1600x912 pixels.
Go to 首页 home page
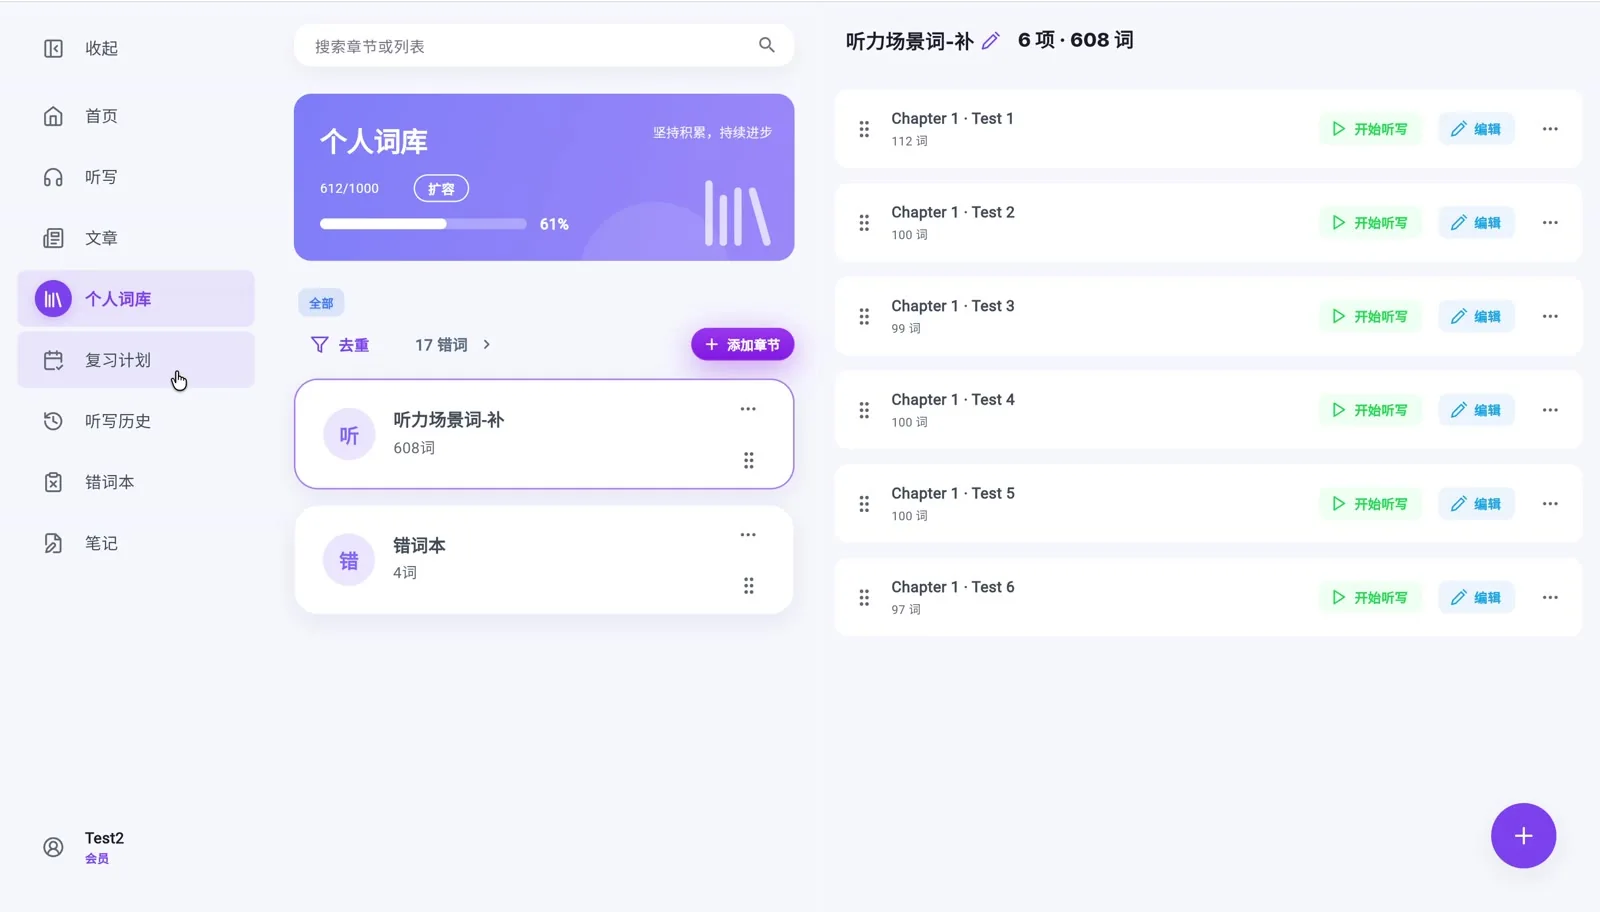click(x=136, y=116)
